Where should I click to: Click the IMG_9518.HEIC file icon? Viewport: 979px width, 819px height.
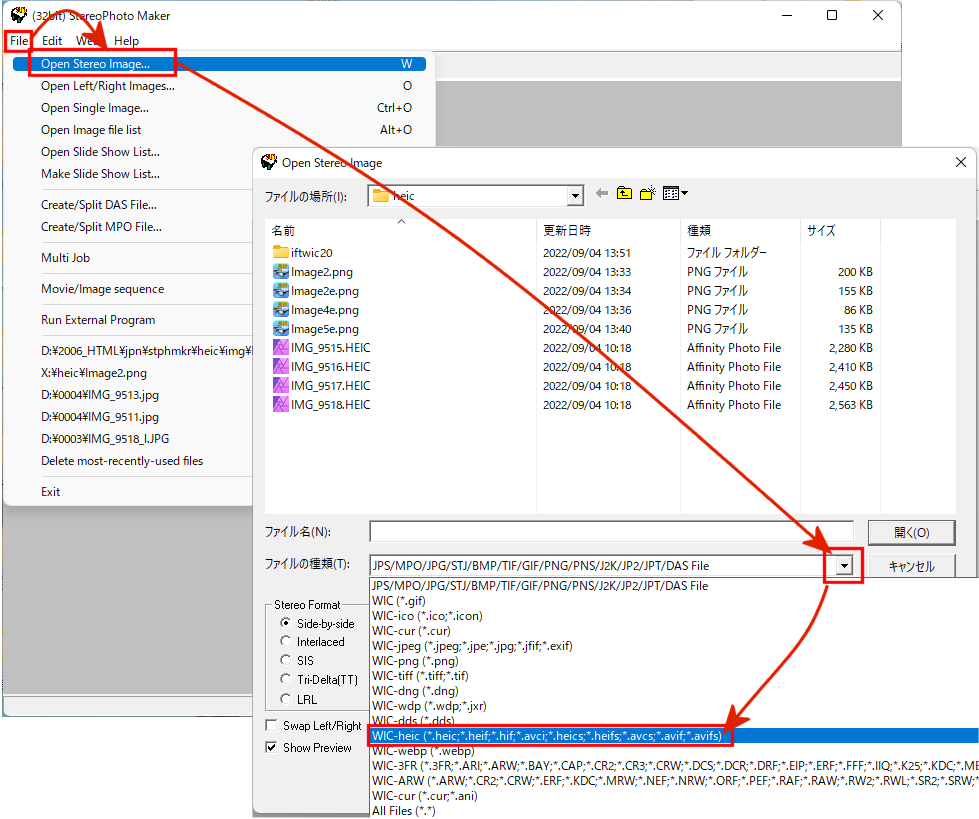point(281,405)
